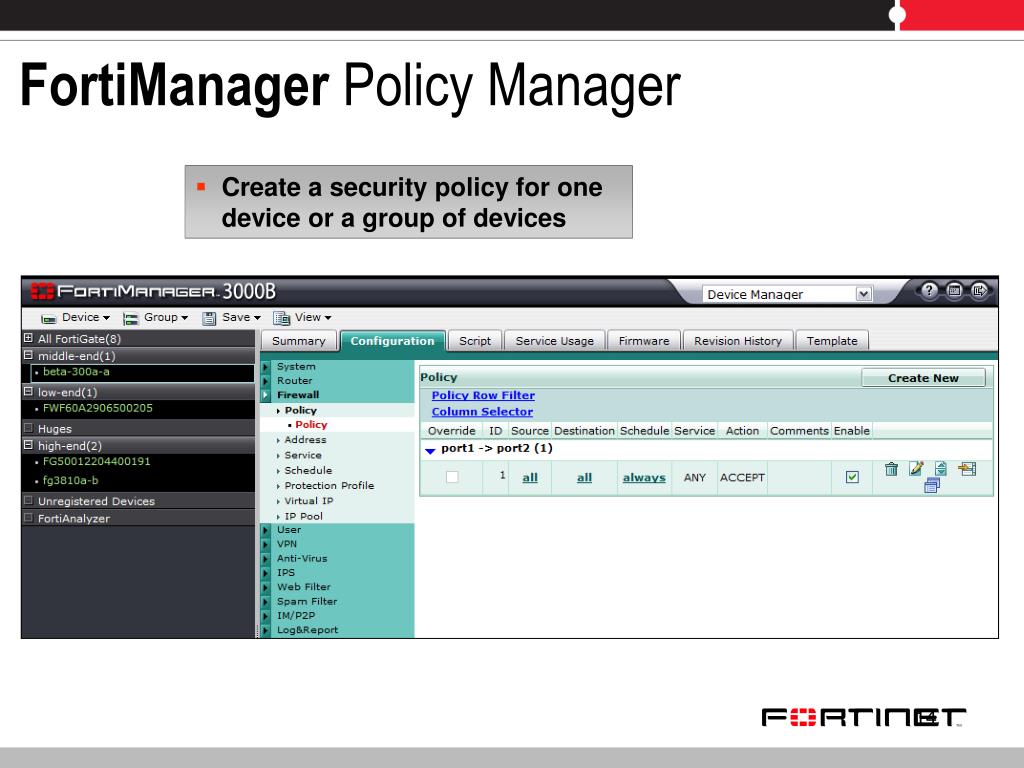Expand the All FortiGate(8) group
This screenshot has height=768, width=1024.
(x=28, y=338)
